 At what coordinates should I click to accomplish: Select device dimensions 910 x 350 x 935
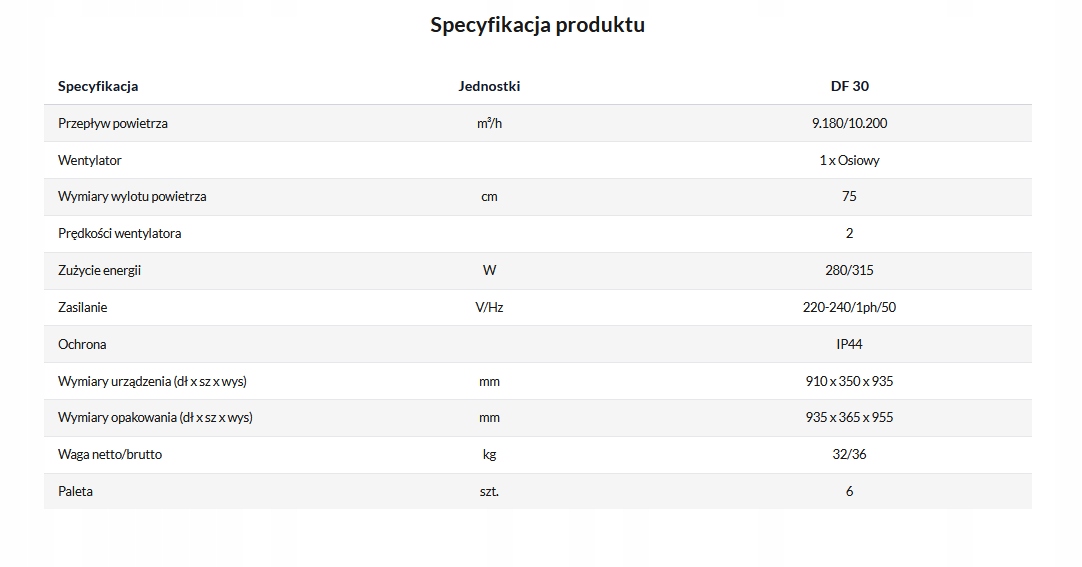tap(849, 381)
